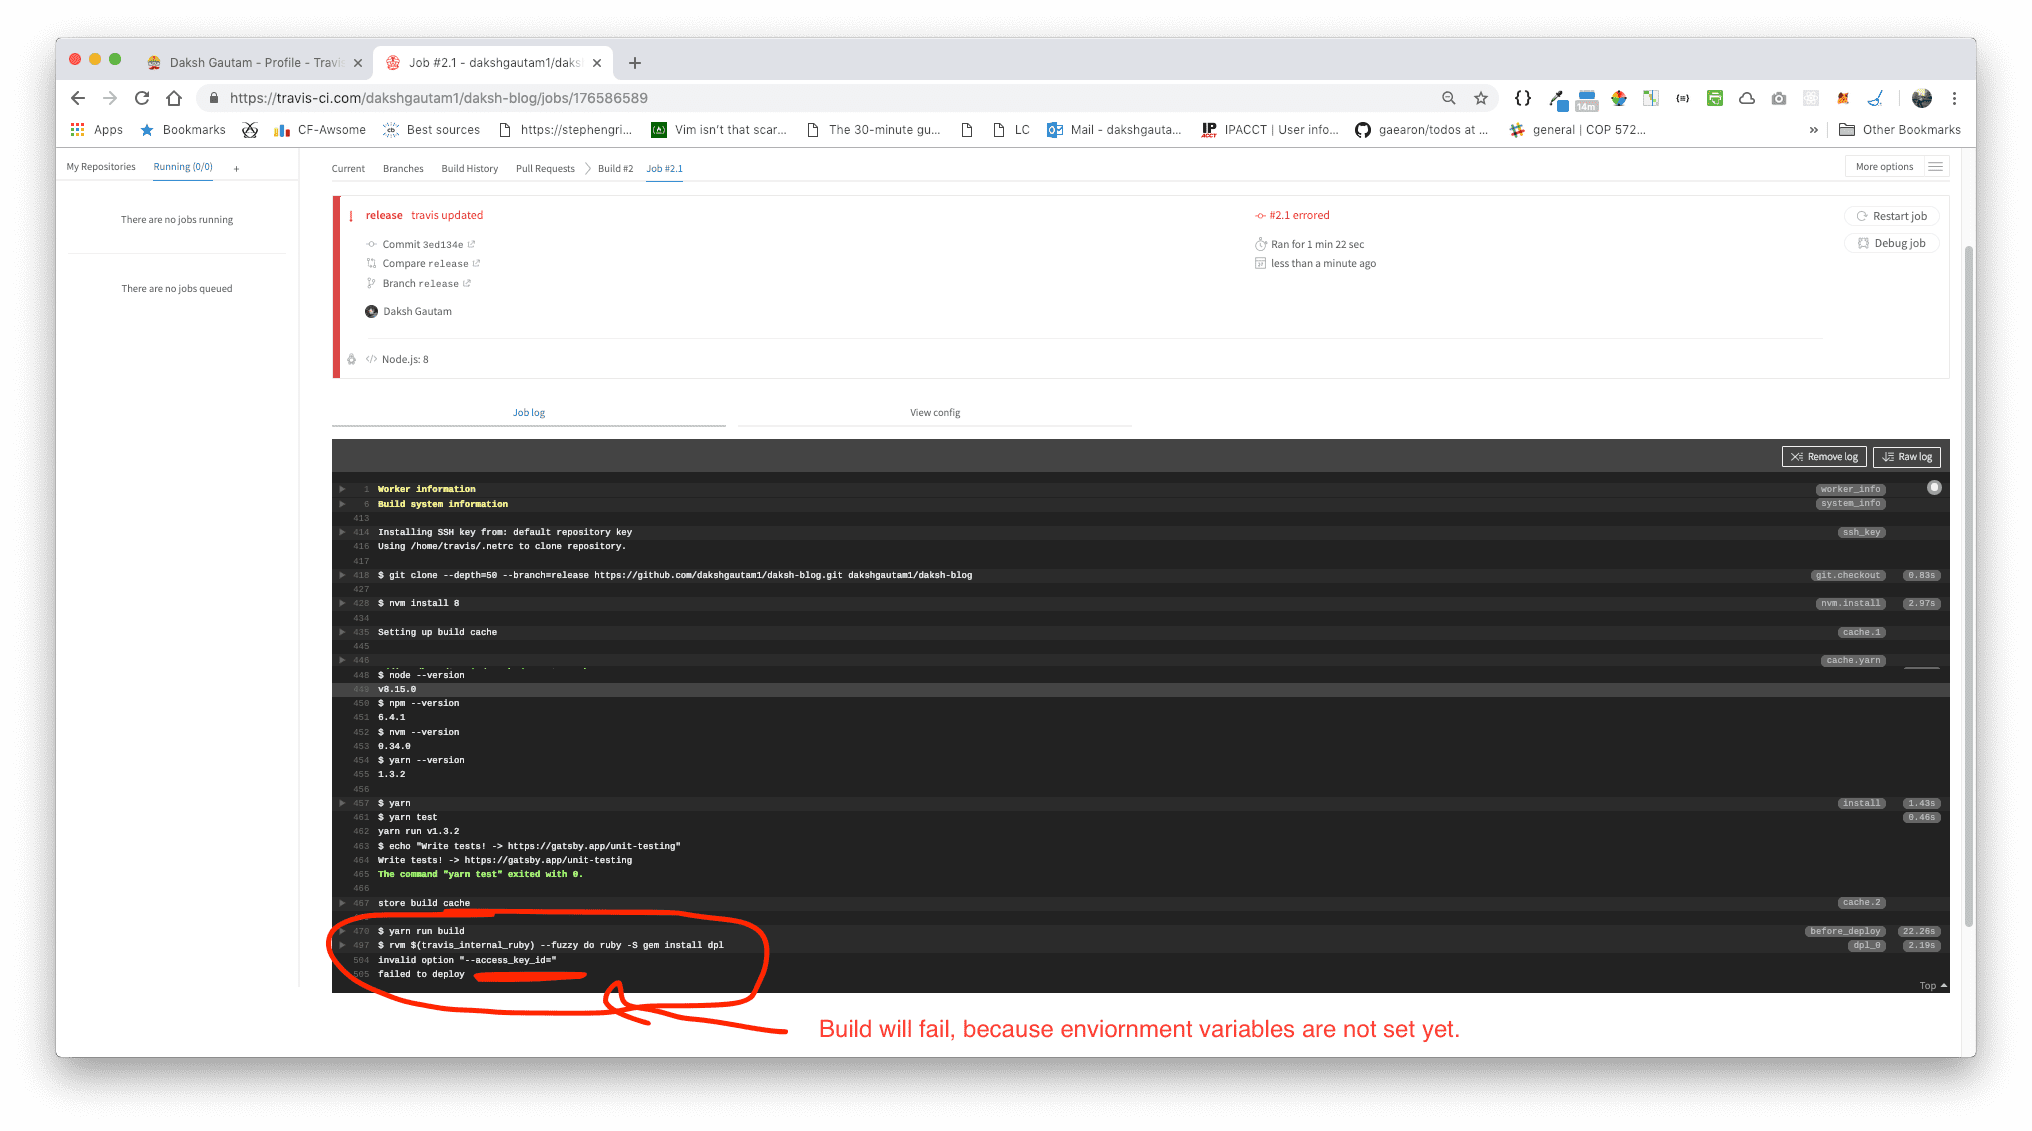This screenshot has width=2032, height=1131.
Task: Open the zoom magnifier icon in address bar
Action: [1448, 98]
